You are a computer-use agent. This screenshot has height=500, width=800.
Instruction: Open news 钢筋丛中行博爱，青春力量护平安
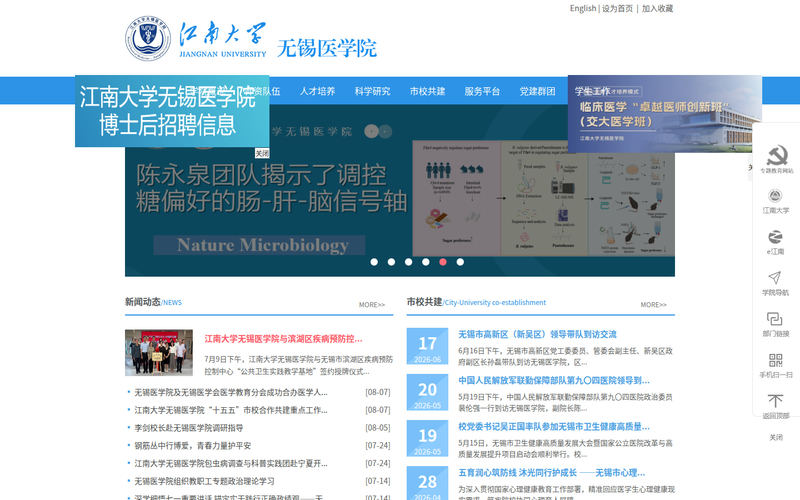click(x=193, y=445)
